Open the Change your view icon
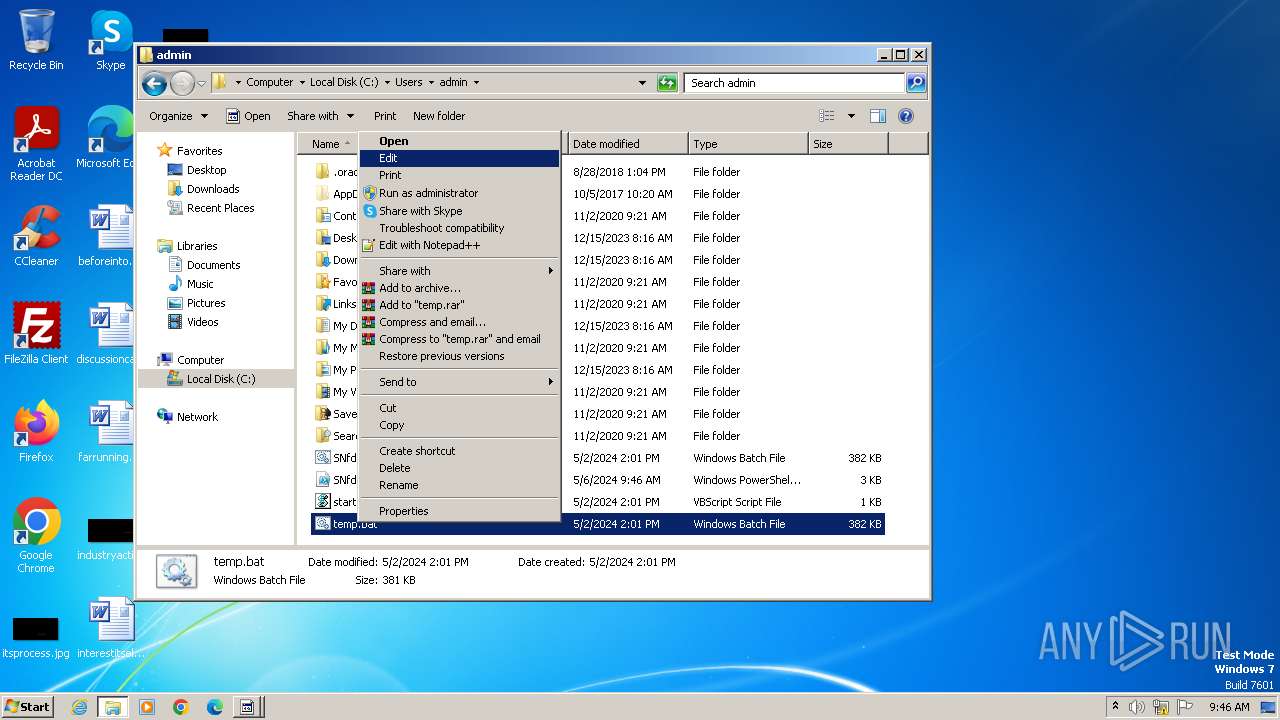Viewport: 1280px width, 720px height. (x=827, y=116)
